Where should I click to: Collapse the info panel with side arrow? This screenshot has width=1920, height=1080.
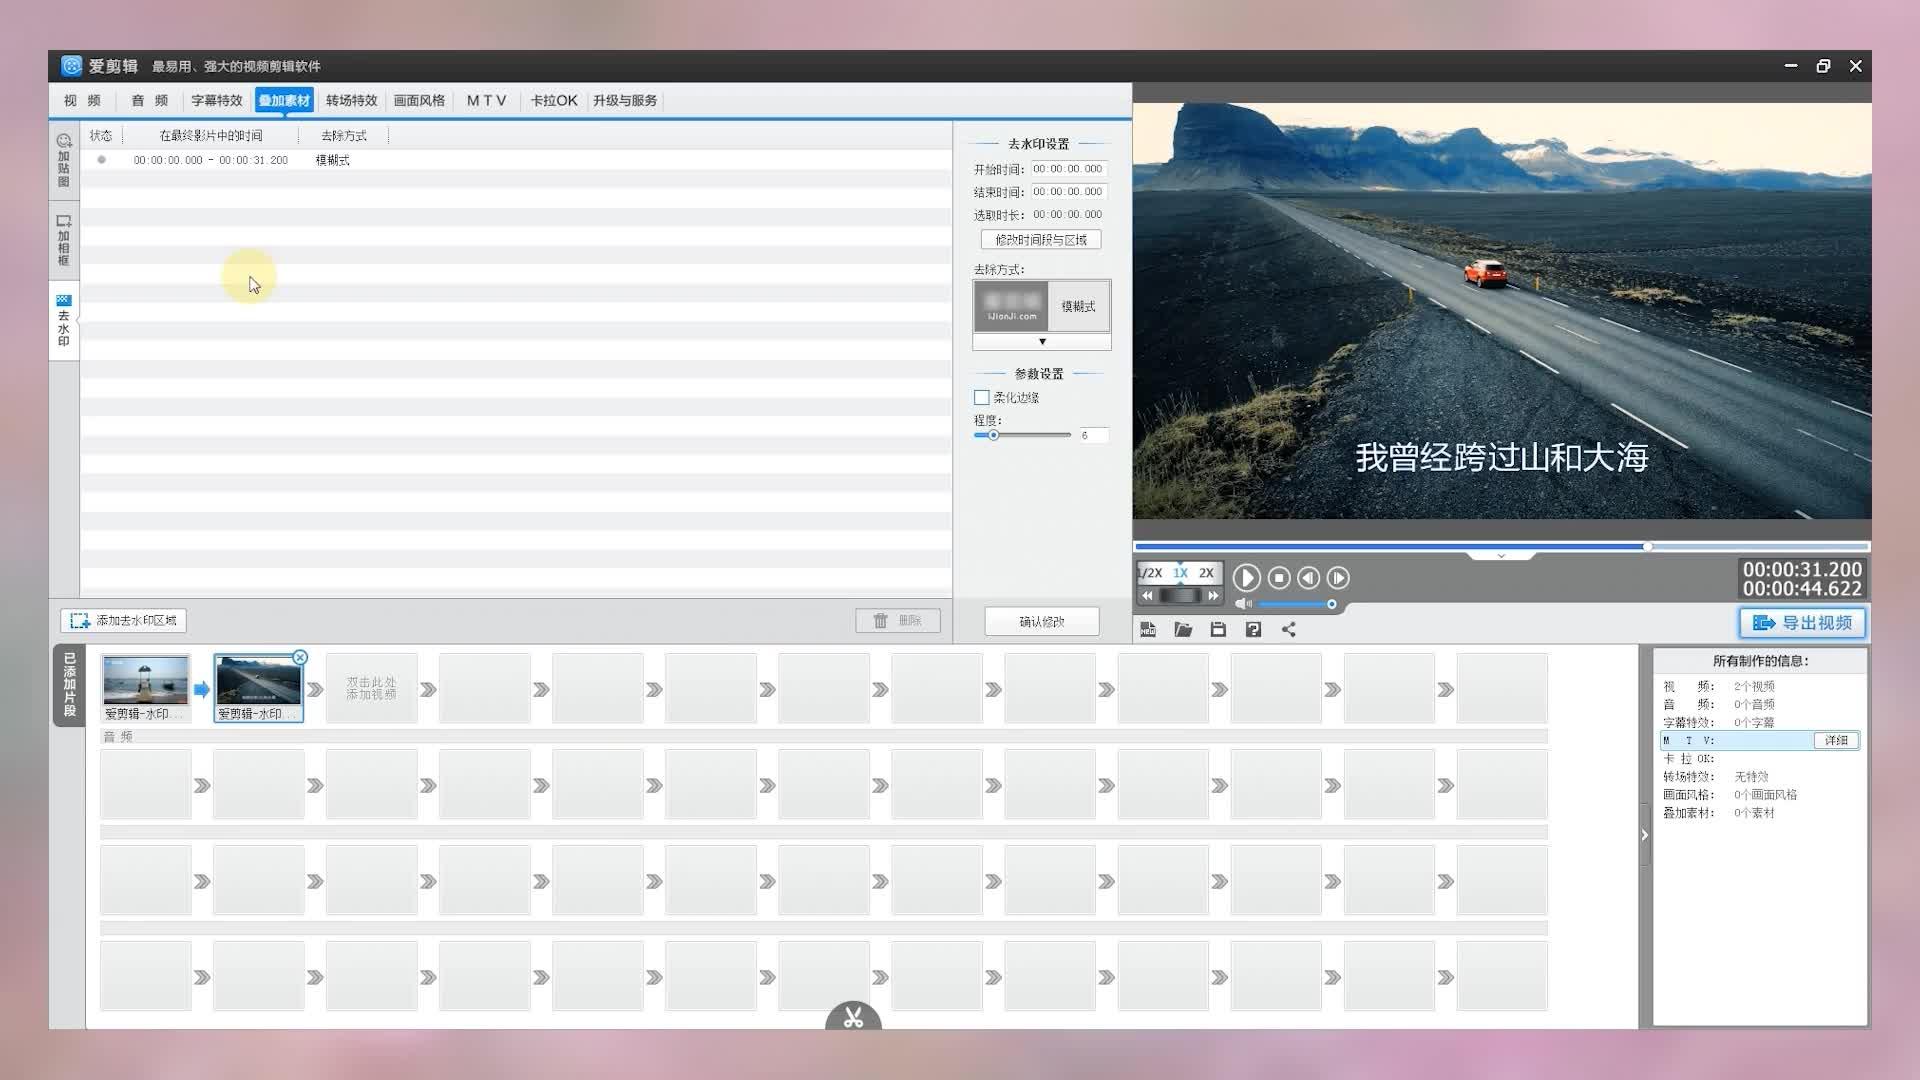[1644, 835]
